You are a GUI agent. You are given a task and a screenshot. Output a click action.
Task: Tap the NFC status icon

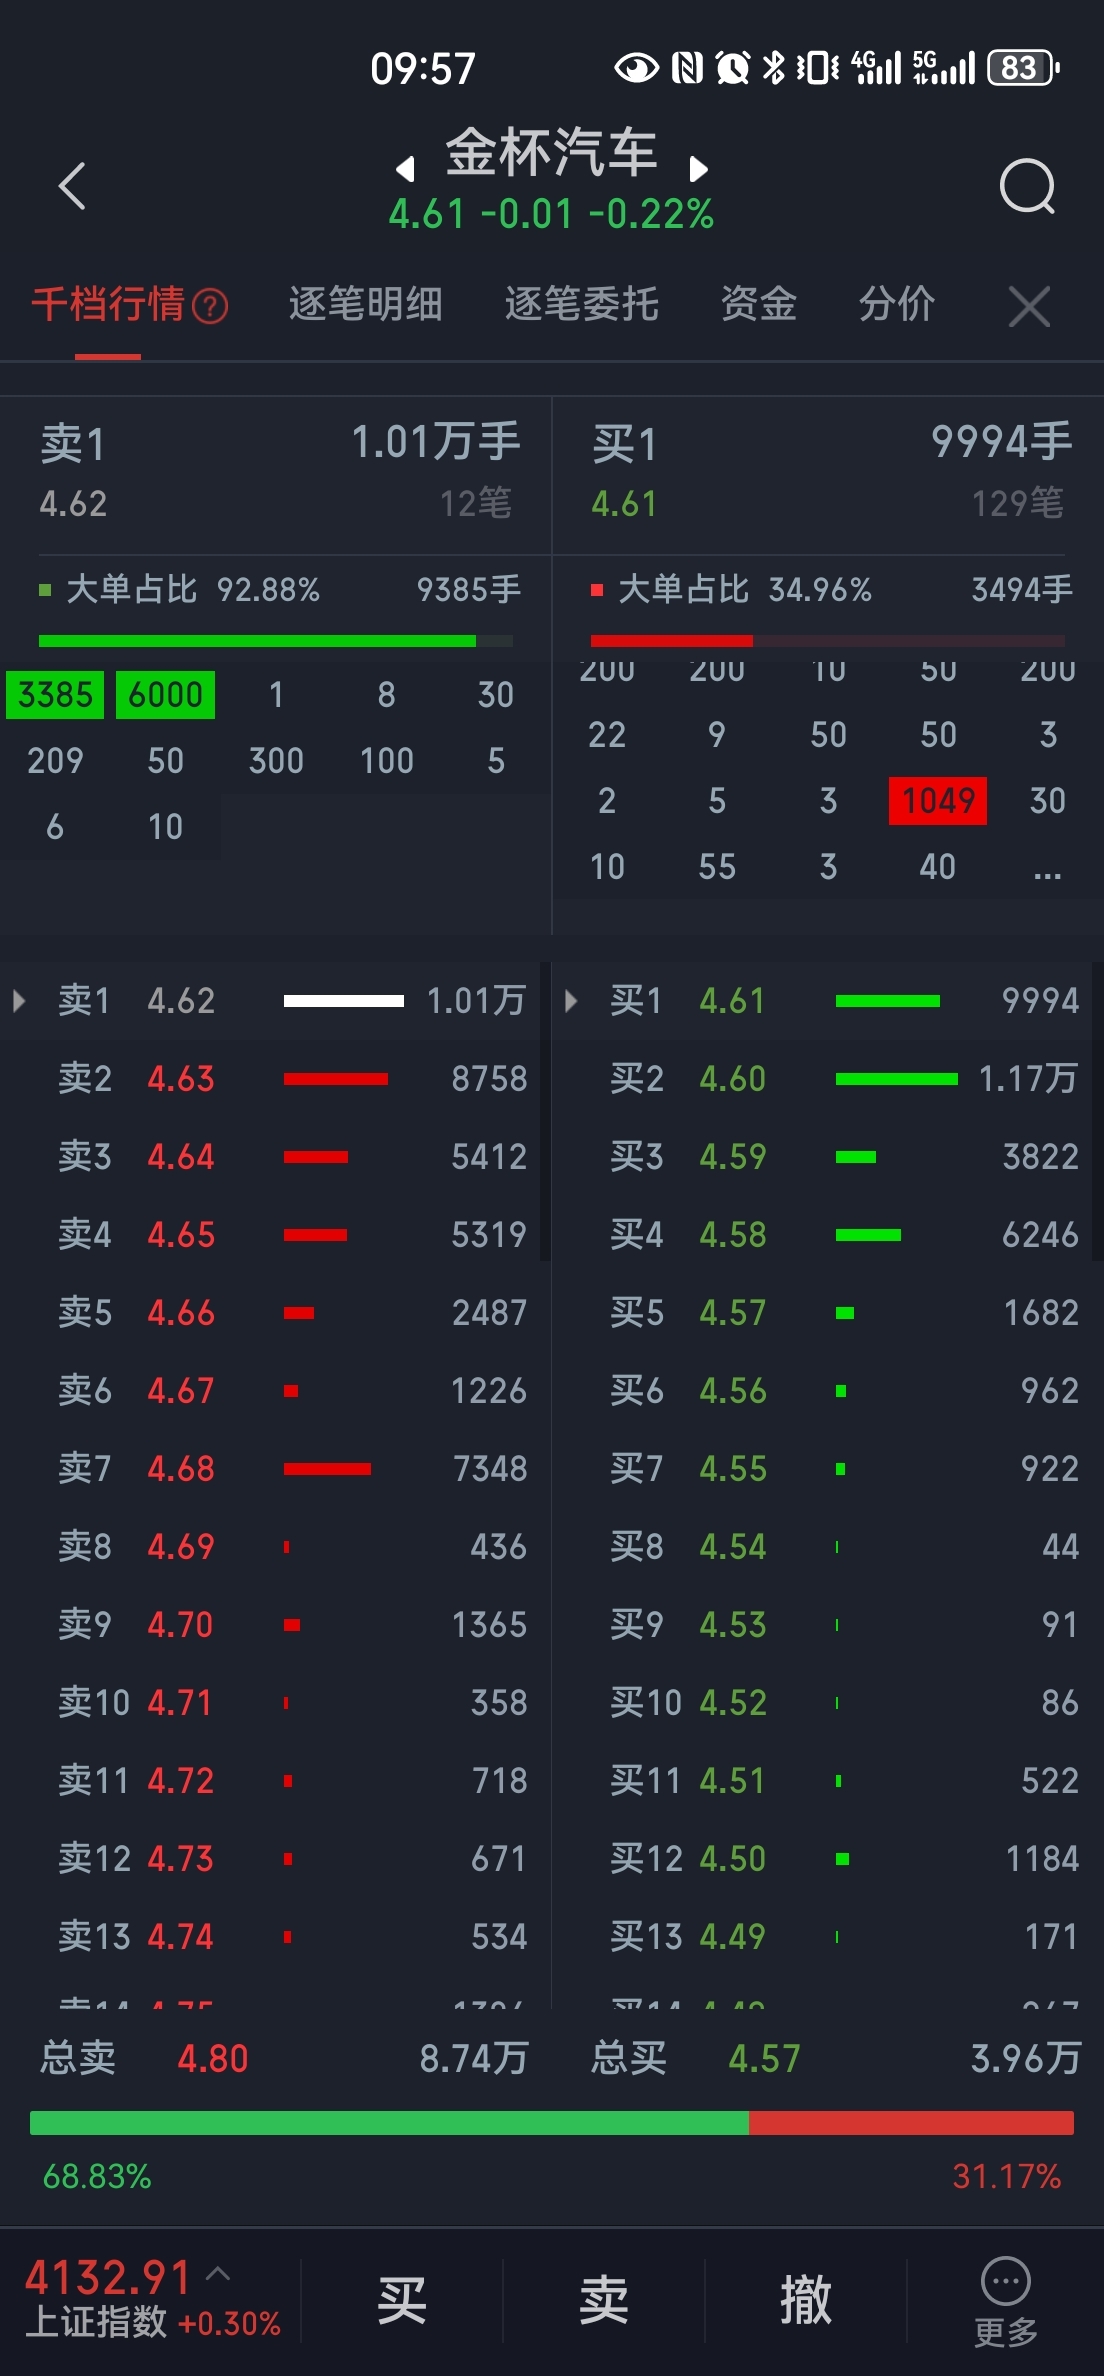pos(687,68)
